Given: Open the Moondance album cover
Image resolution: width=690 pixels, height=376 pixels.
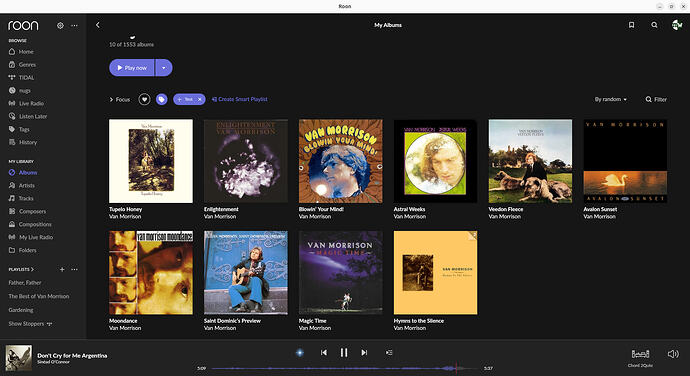Looking at the screenshot, I should coord(151,273).
